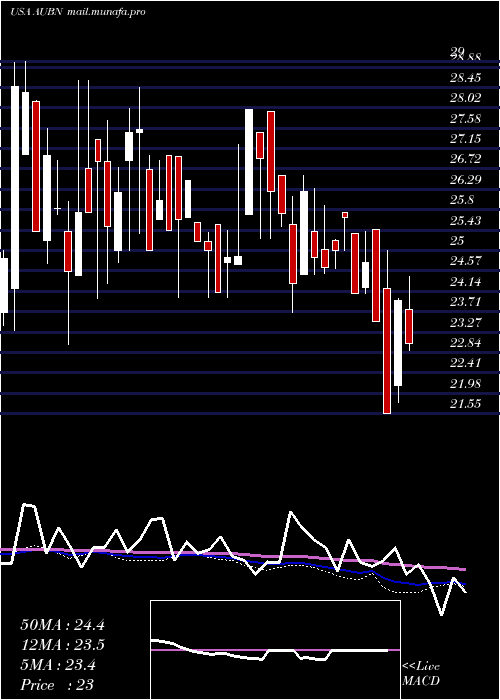Click the <<Live MACD label
The height and width of the screenshot is (700, 500).
coord(421,674)
